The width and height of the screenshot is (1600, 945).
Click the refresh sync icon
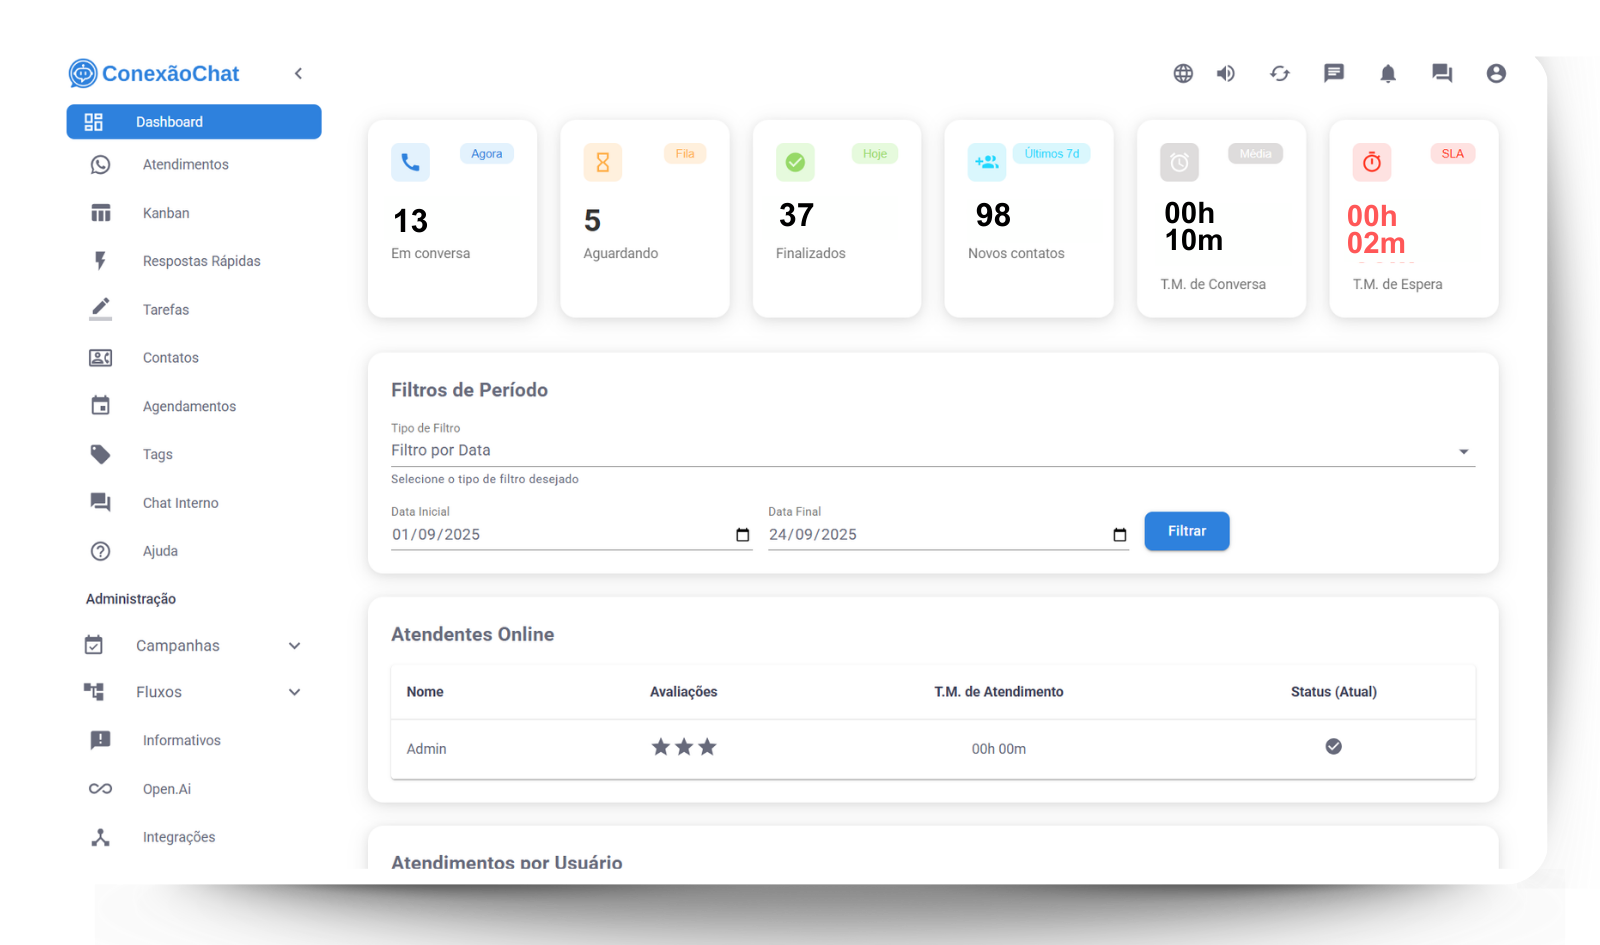click(1280, 73)
